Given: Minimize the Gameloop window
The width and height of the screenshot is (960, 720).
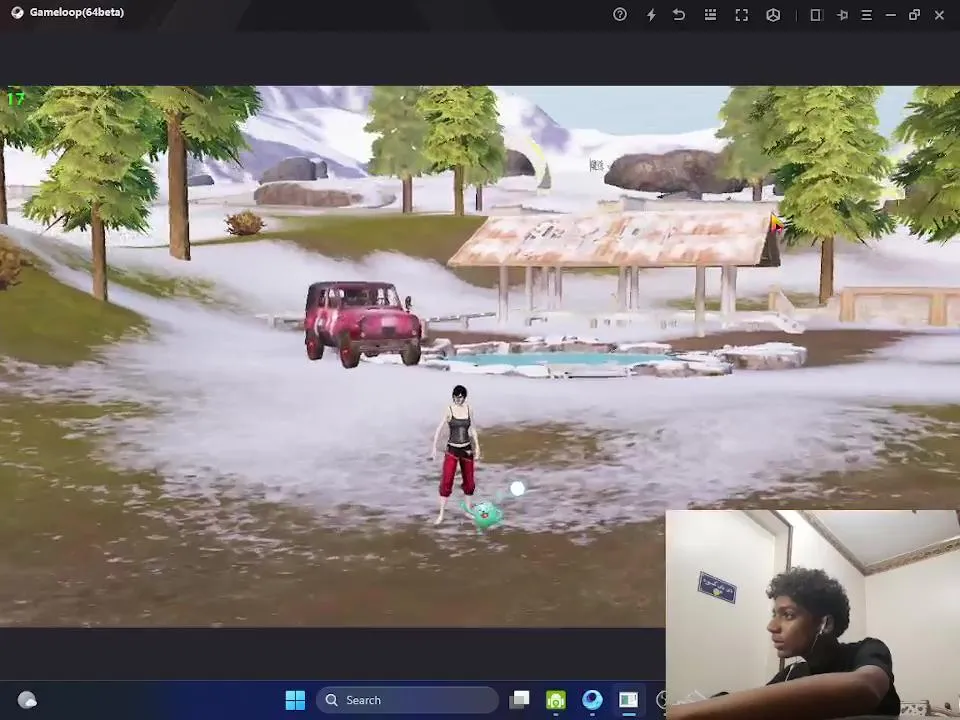Looking at the screenshot, I should point(890,15).
